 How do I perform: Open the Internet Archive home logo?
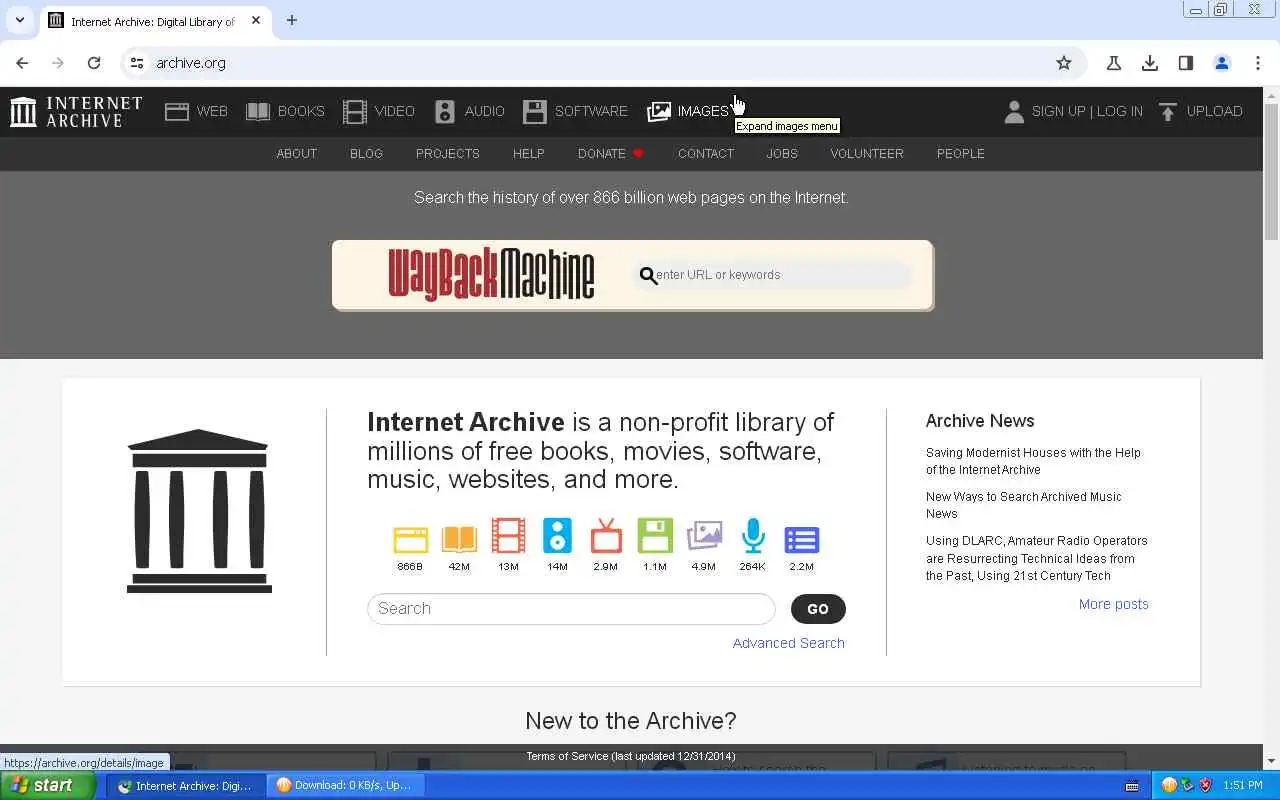(x=76, y=111)
